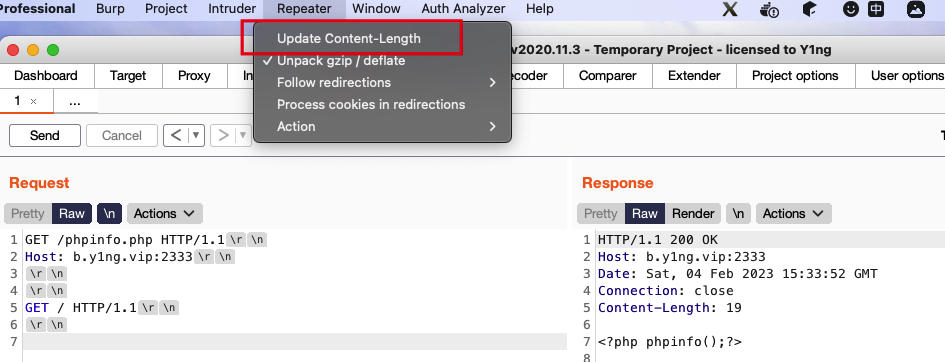Click the smiley face menu bar icon

[850, 9]
